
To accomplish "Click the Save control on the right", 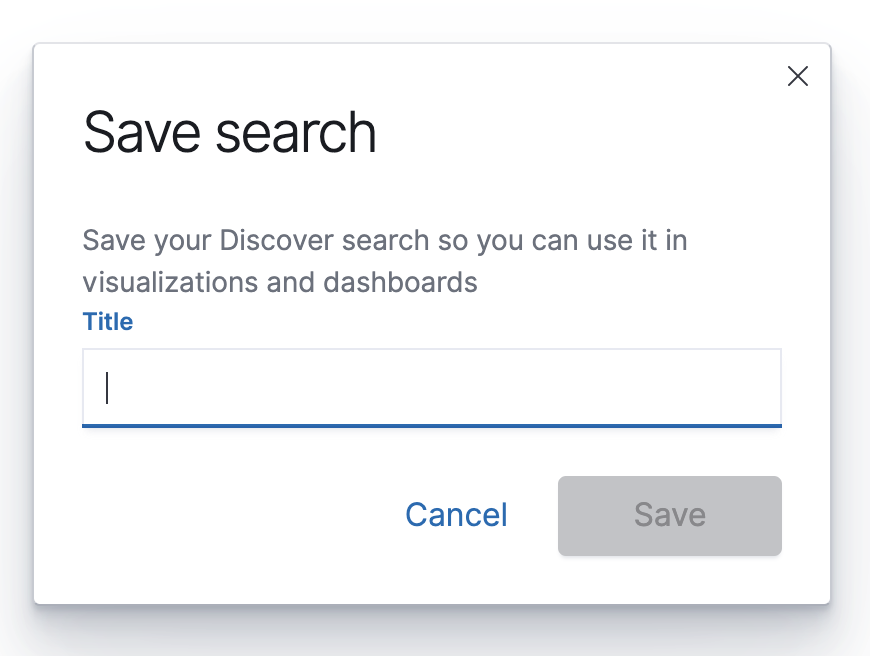I will [669, 515].
